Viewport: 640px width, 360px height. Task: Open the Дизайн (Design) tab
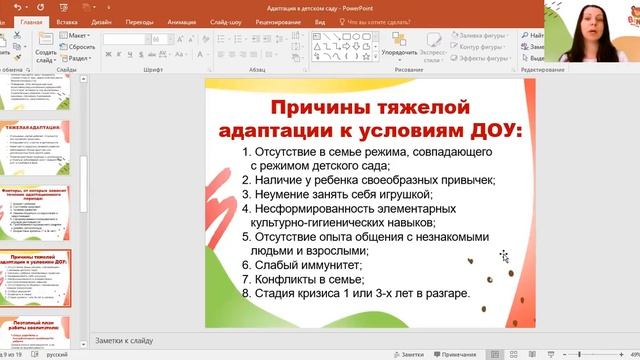(101, 22)
